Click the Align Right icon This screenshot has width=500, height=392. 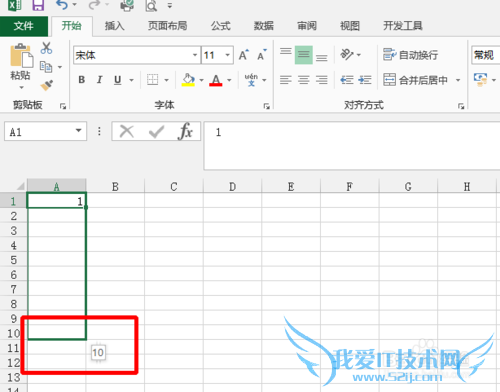(x=322, y=80)
